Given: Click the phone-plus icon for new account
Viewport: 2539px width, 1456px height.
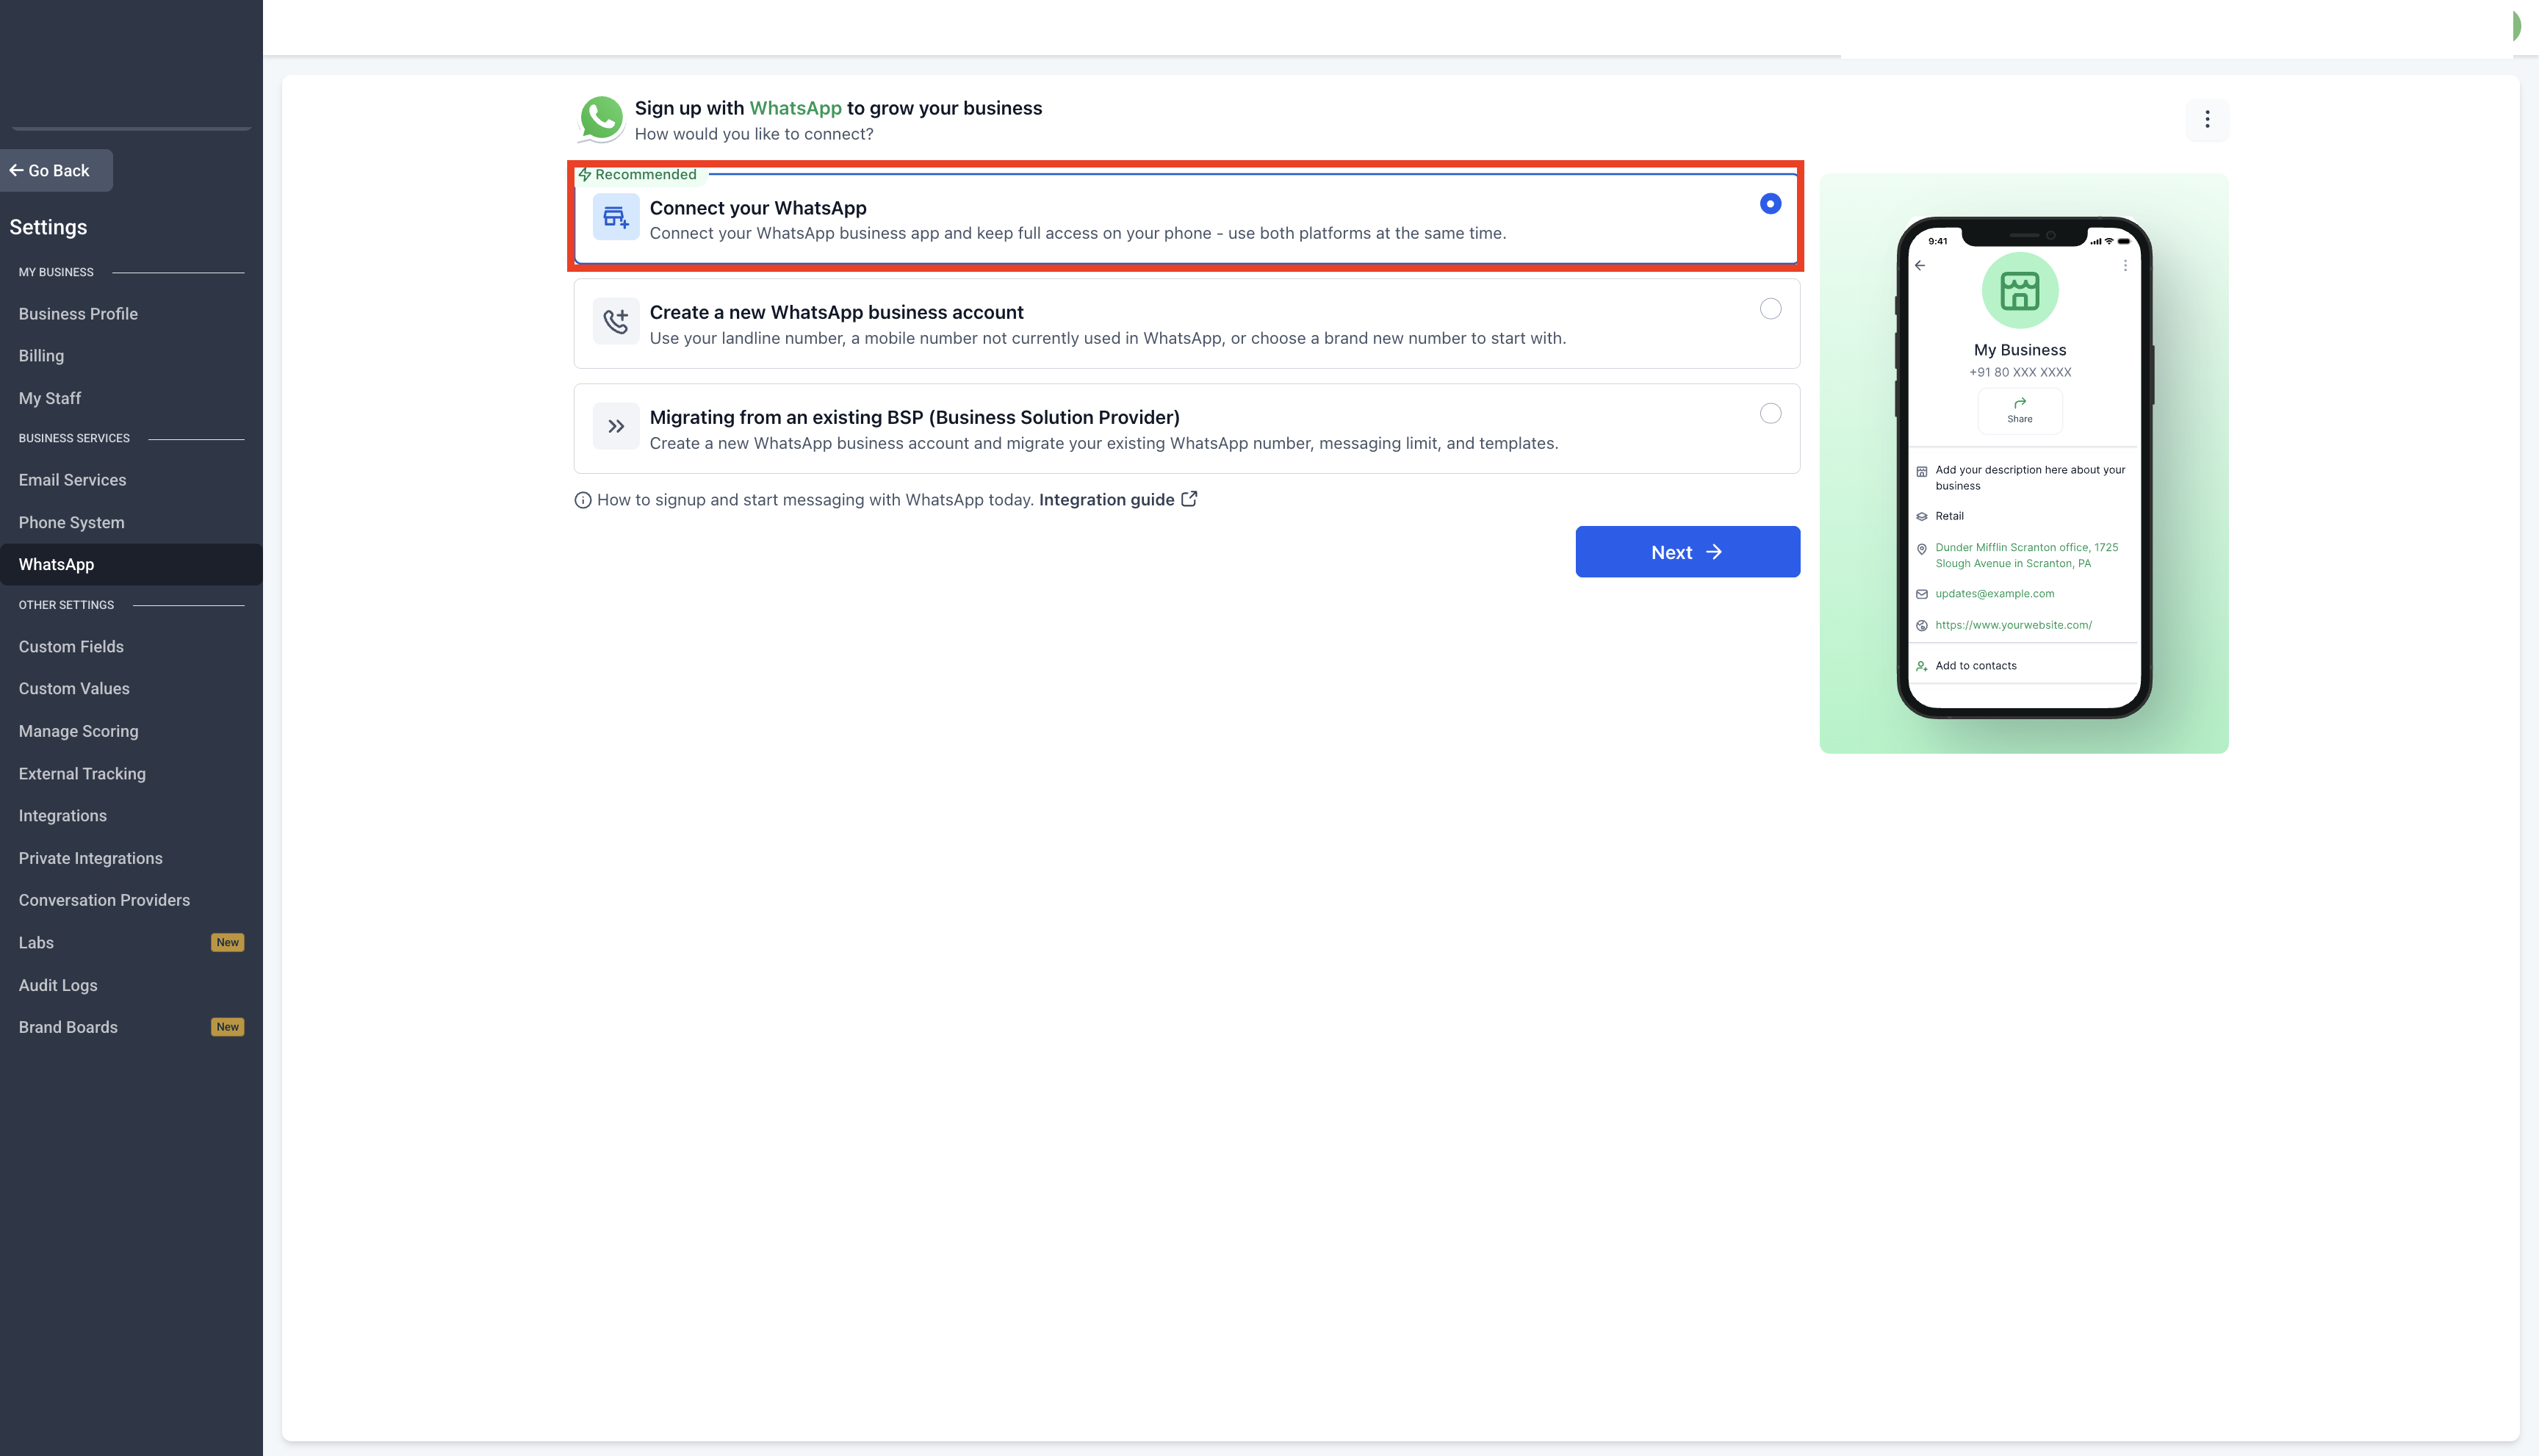Looking at the screenshot, I should tap(616, 321).
